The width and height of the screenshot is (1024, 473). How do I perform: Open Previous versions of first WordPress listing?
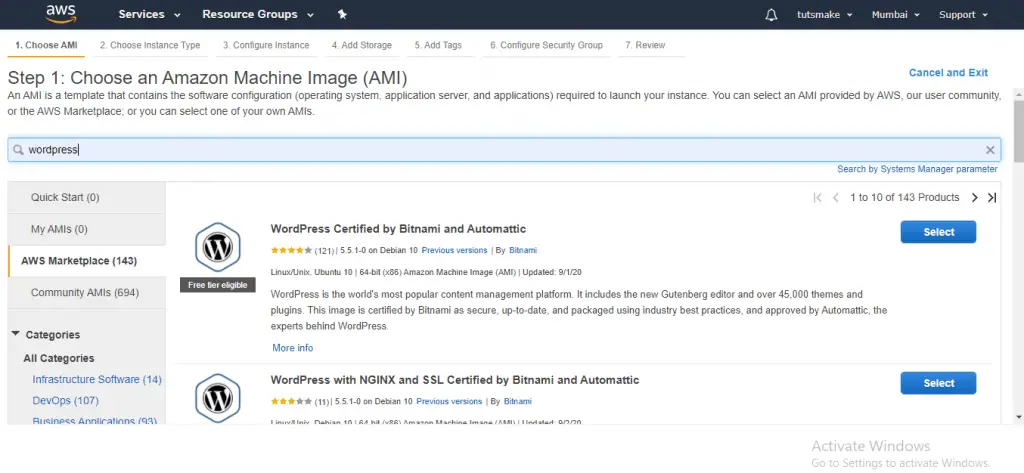tap(455, 250)
